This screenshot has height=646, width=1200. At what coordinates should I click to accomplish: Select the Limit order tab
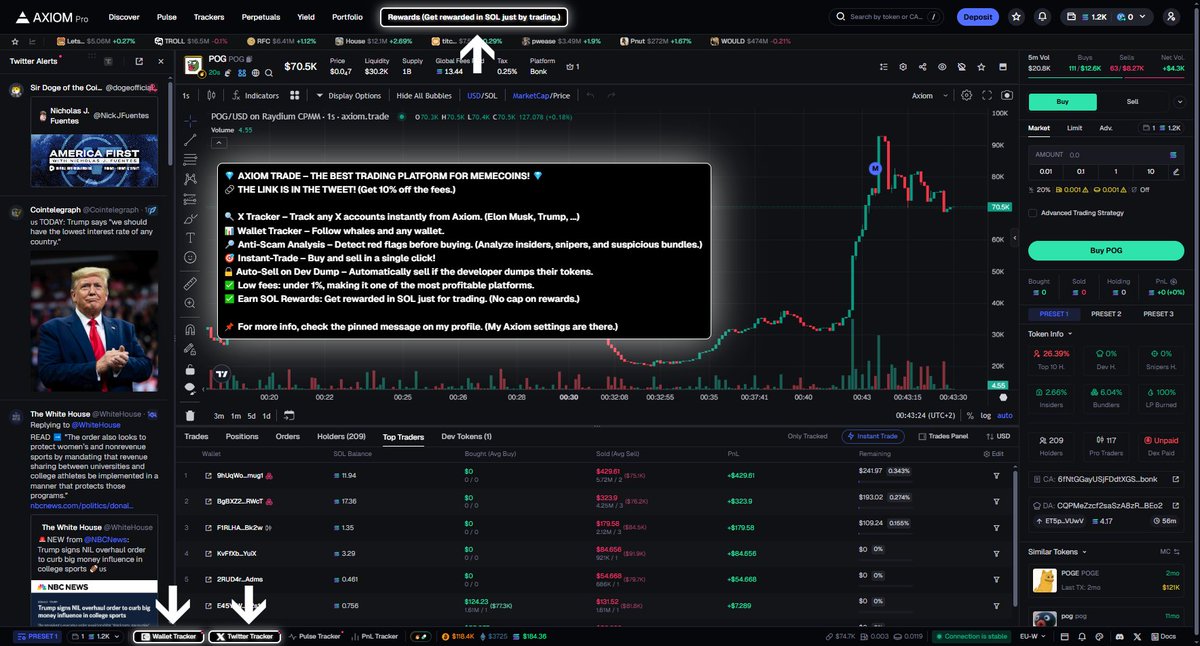click(1074, 128)
